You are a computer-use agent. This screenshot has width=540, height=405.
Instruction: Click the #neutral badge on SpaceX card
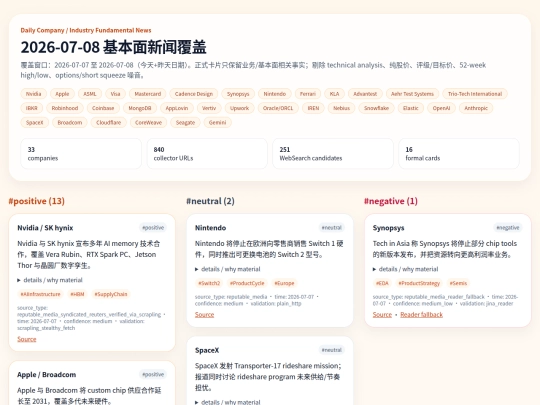click(331, 350)
